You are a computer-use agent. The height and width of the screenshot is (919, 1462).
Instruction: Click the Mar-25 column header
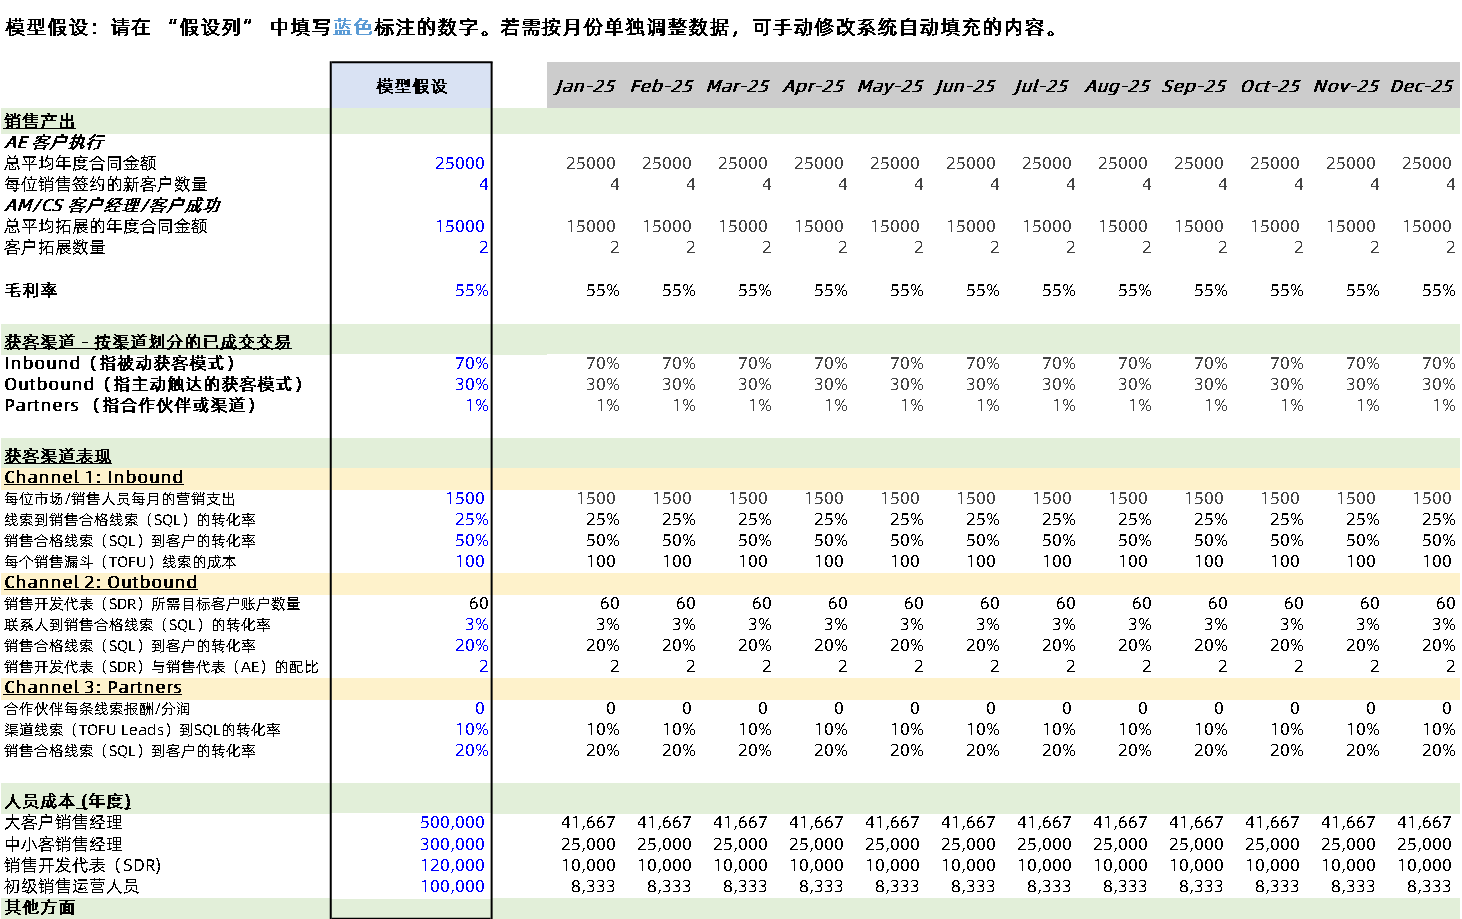tap(737, 86)
